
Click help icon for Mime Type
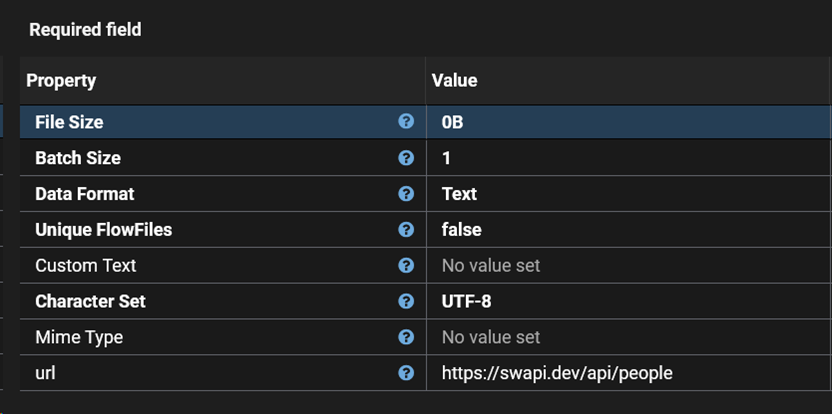coord(406,337)
